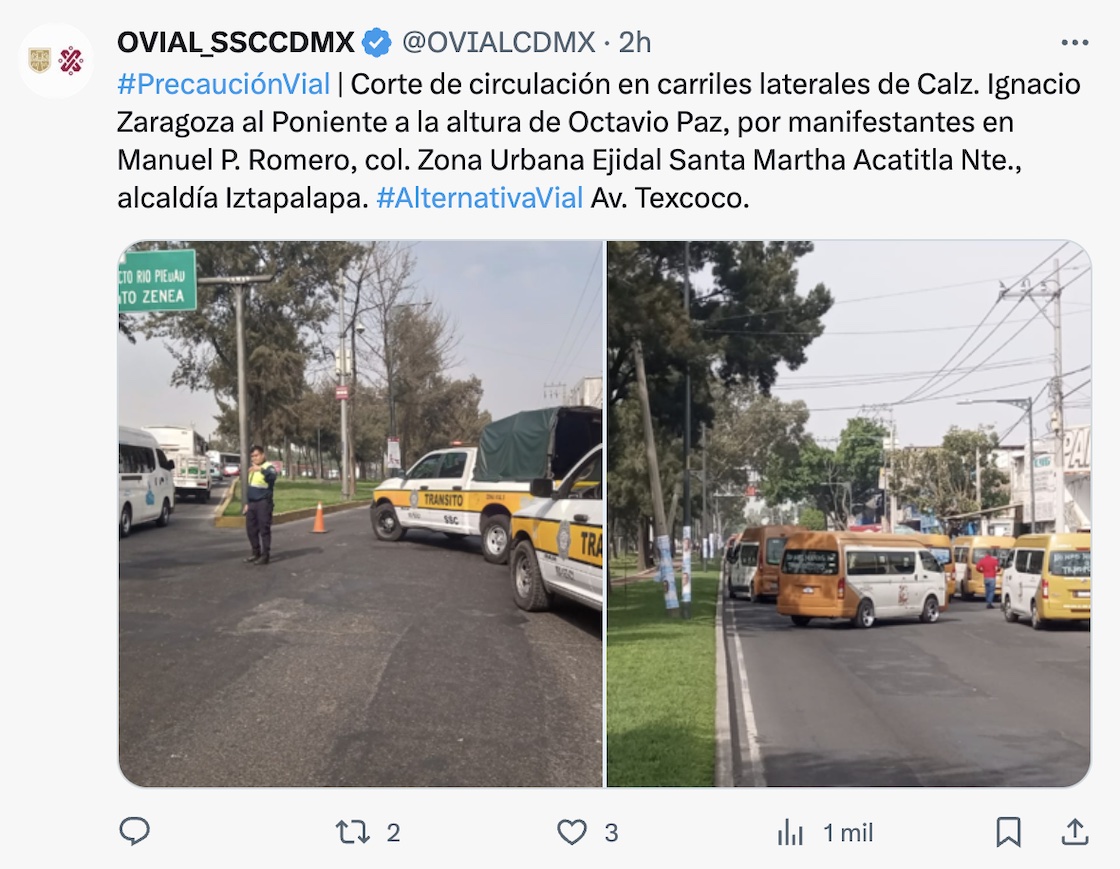Click the blue verified badge
This screenshot has width=1120, height=869.
[x=376, y=43]
